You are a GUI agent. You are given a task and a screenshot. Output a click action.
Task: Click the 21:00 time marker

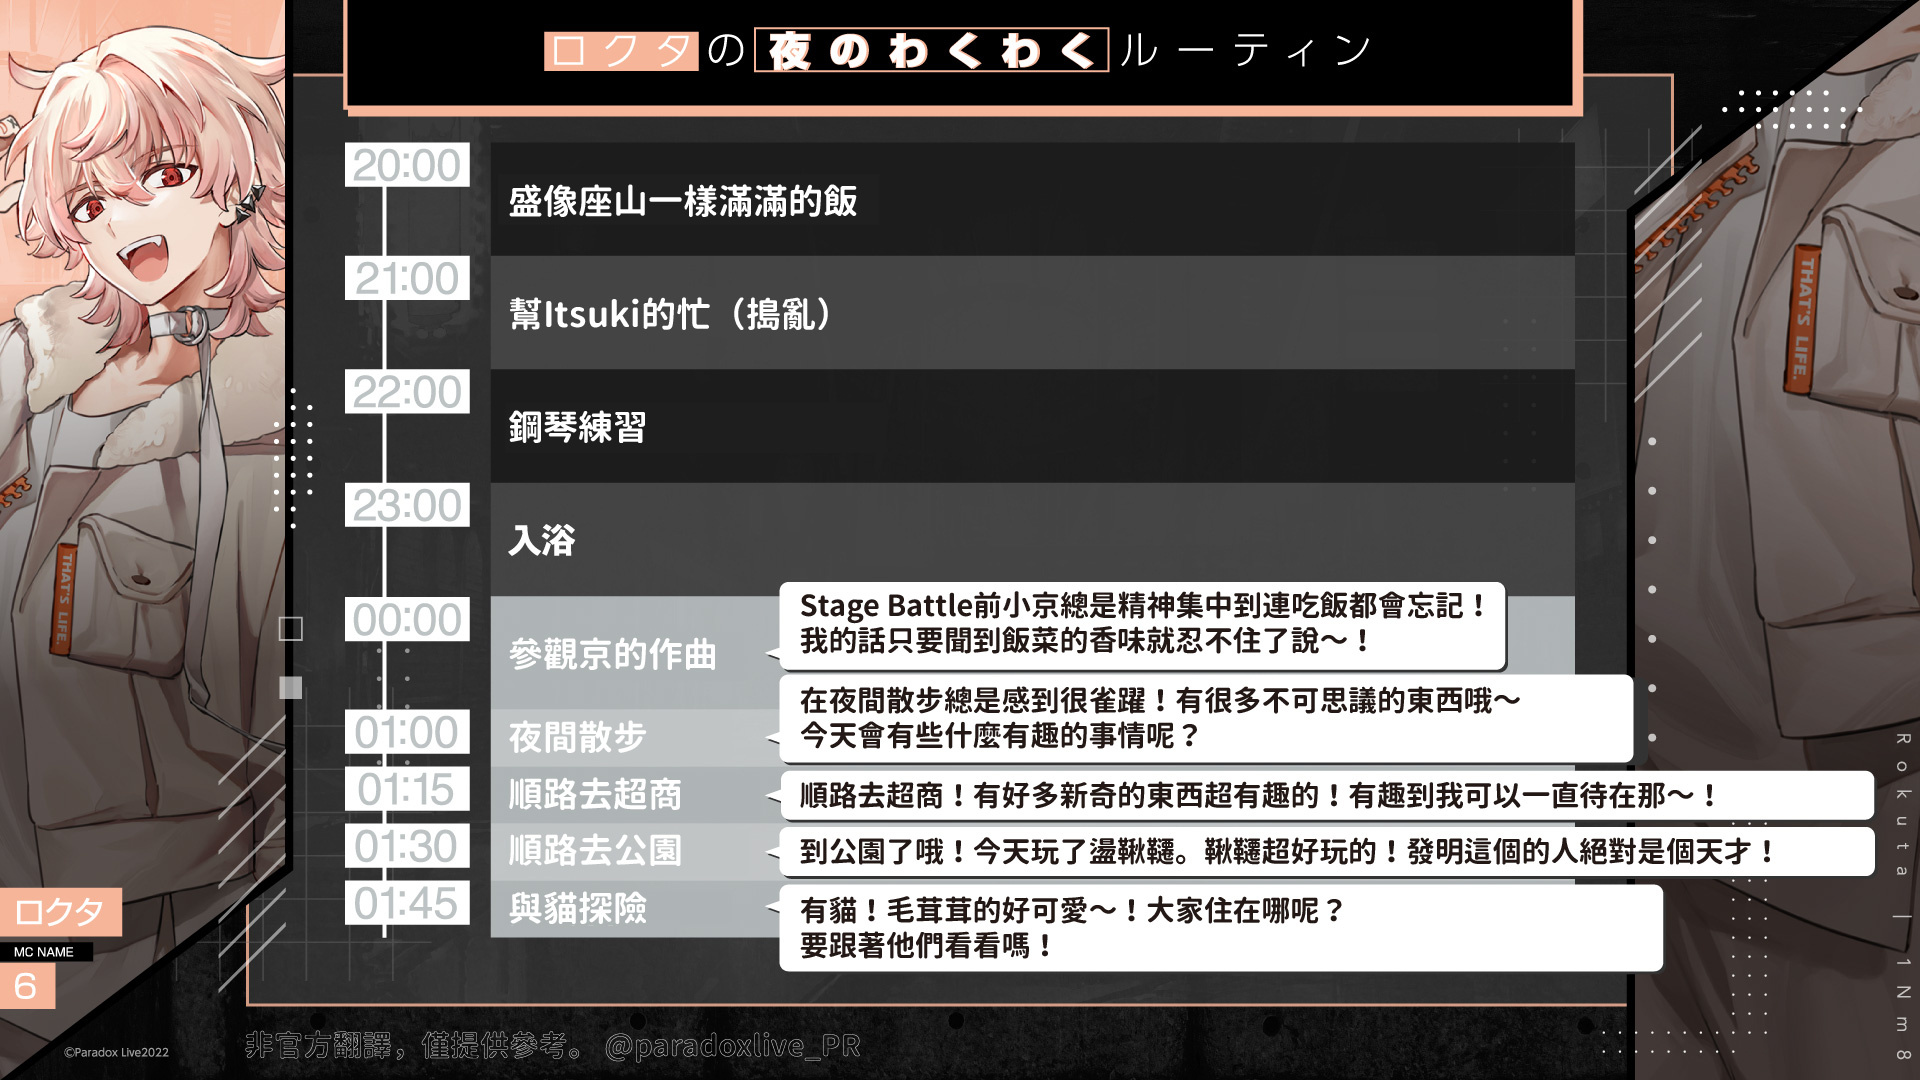point(407,278)
